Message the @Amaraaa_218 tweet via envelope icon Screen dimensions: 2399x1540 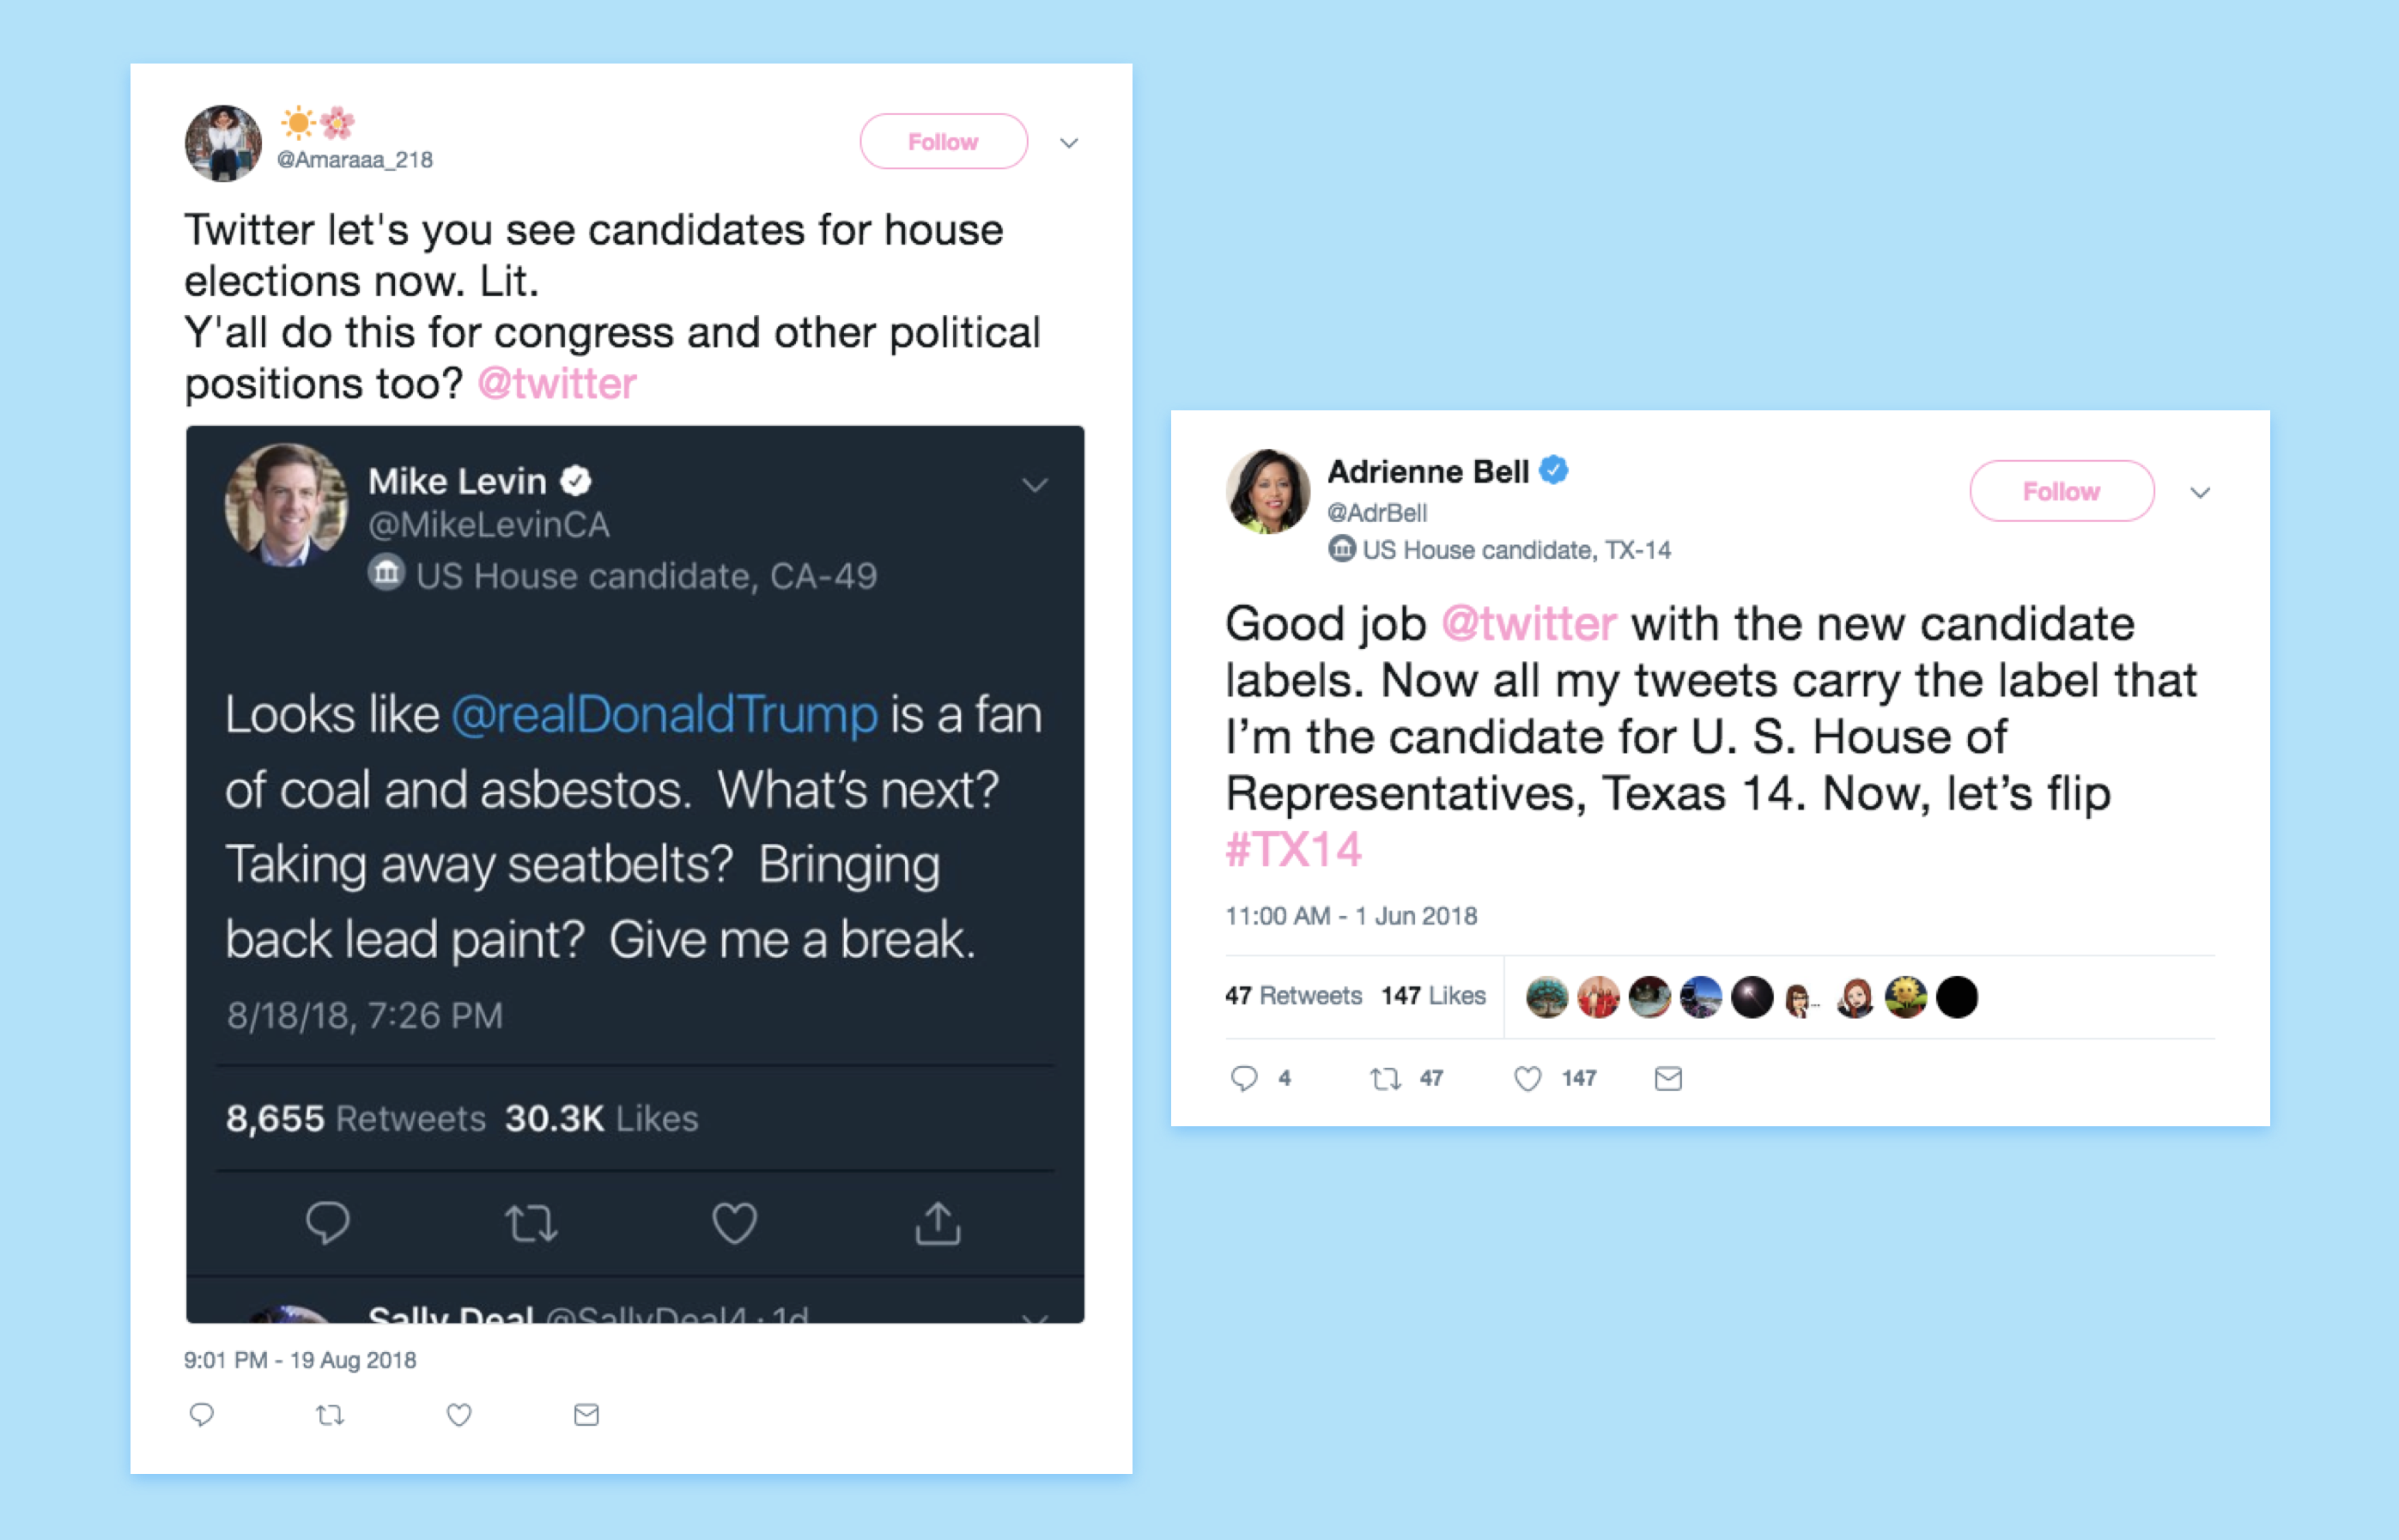[x=587, y=1414]
